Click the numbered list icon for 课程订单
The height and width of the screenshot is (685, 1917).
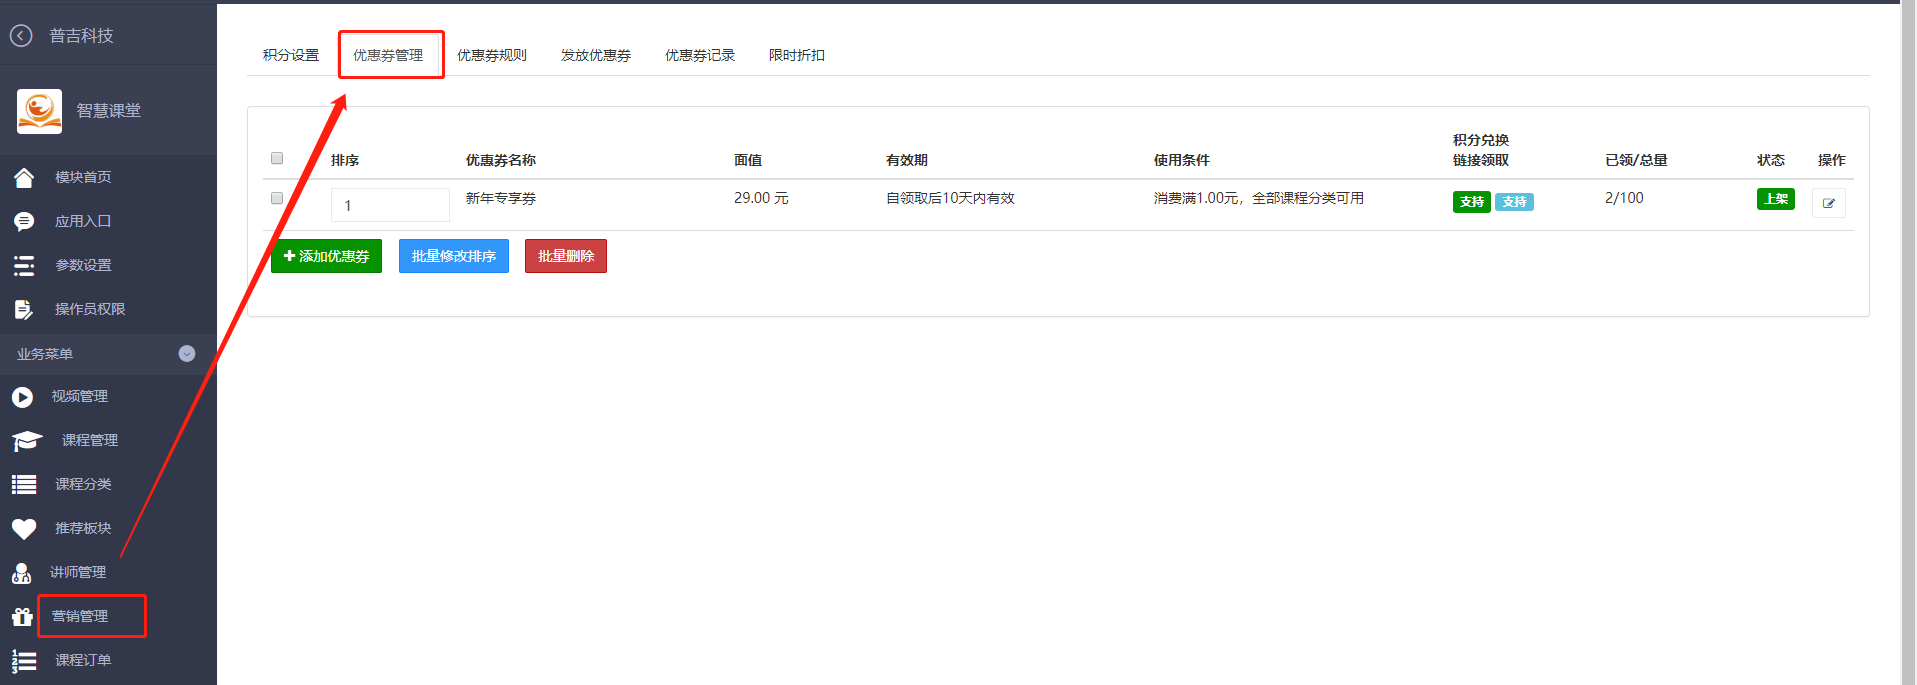pos(24,661)
